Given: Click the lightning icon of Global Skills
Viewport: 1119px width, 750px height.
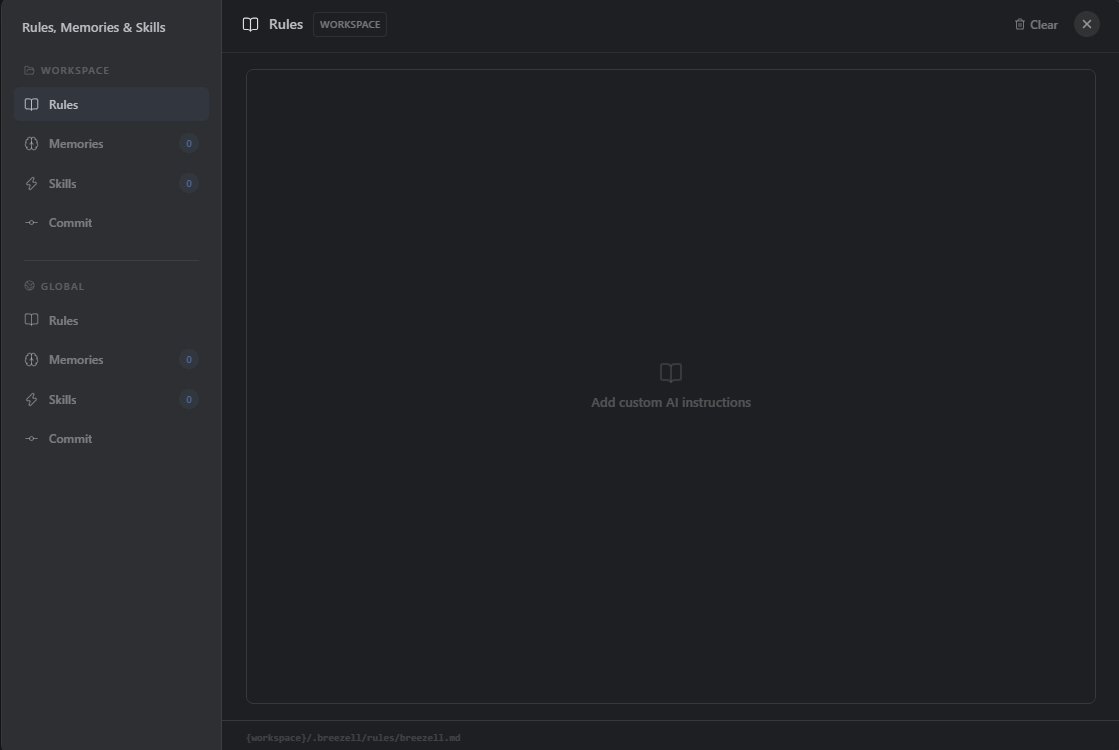Looking at the screenshot, I should [x=31, y=400].
